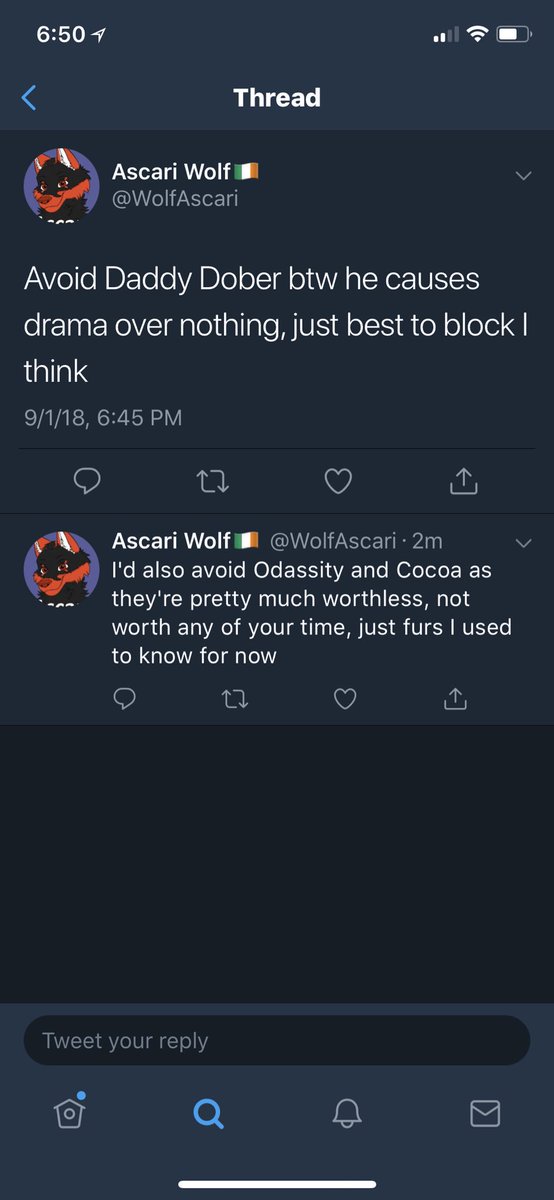
Task: Retweet the main Daddy Dober tweet
Action: point(213,482)
